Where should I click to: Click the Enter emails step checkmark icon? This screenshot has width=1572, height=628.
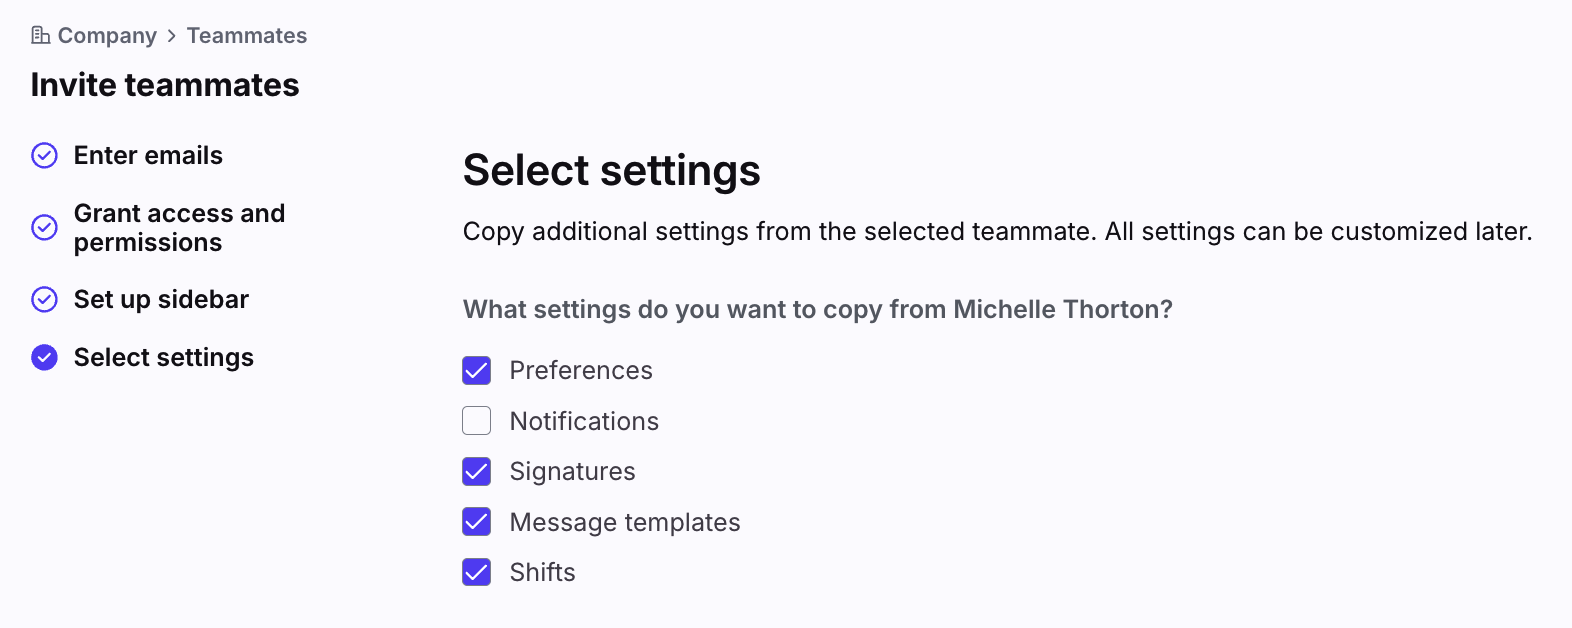pyautogui.click(x=45, y=156)
